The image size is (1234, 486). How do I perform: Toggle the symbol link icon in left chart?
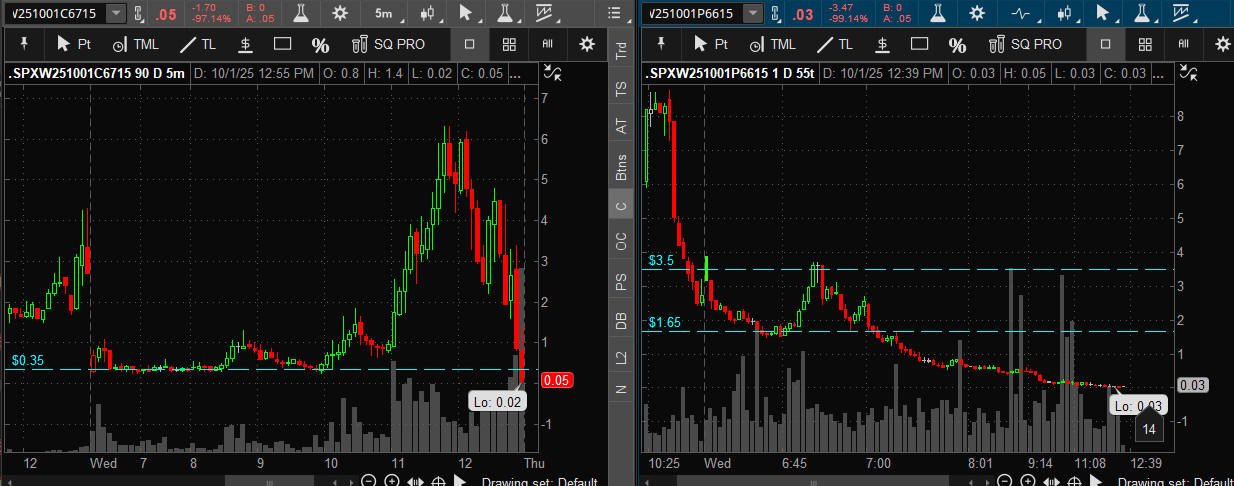[138, 14]
